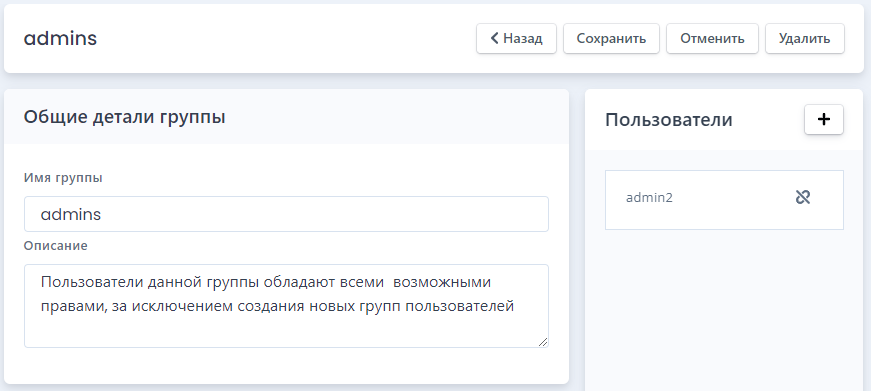This screenshot has width=871, height=391.
Task: Add a user with the plus icon
Action: click(824, 119)
